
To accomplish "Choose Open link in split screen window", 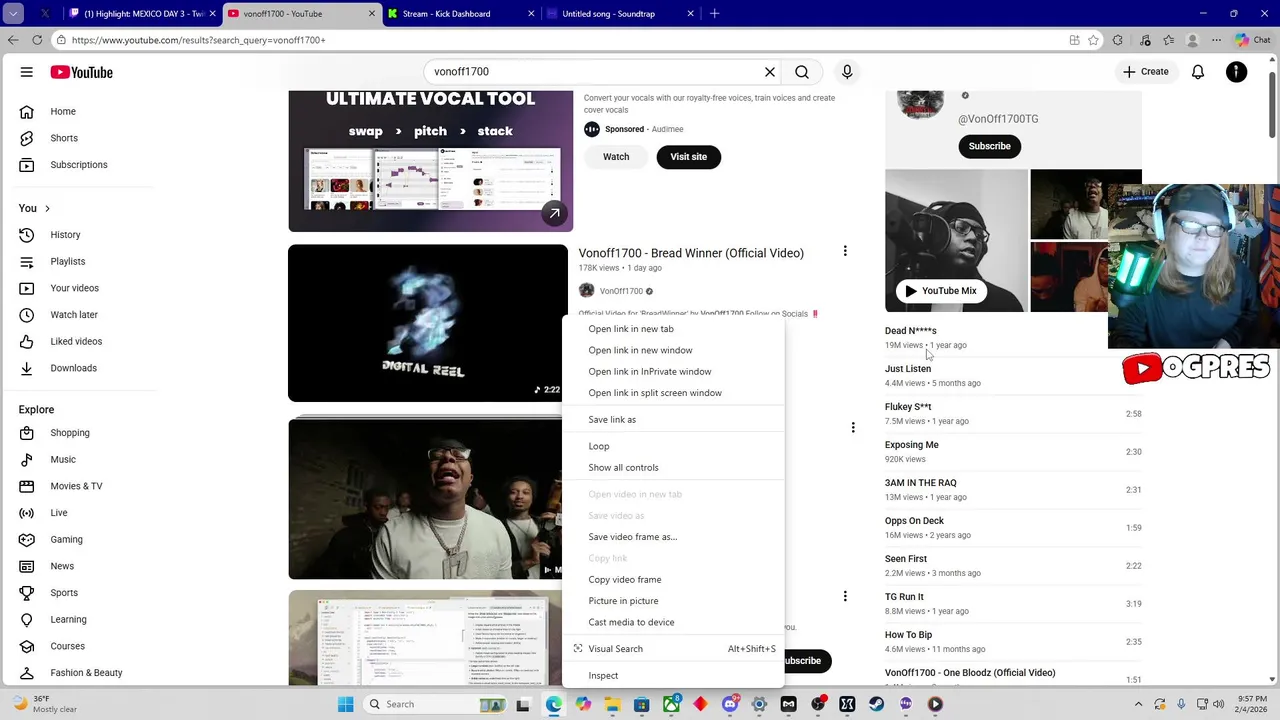I will (673, 393).
